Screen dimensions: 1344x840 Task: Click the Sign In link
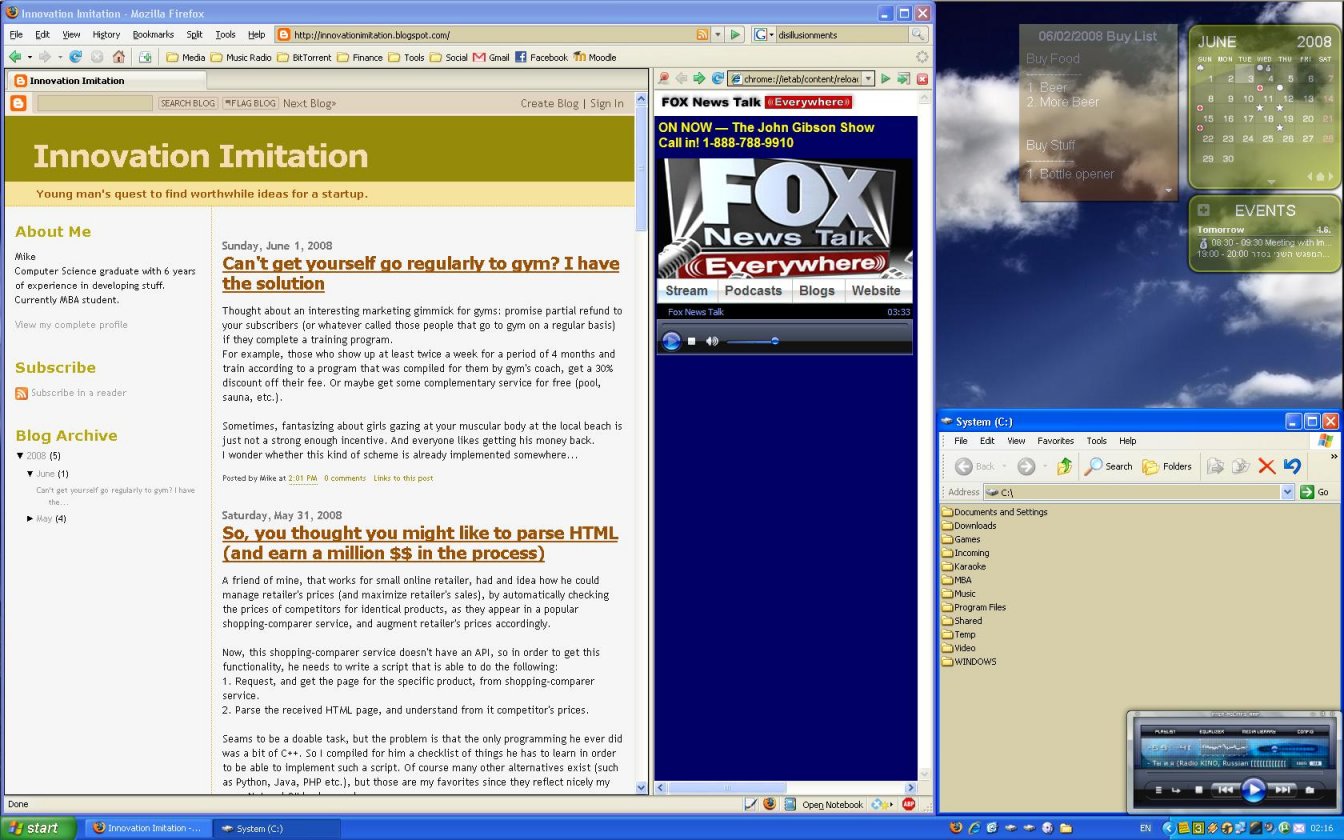[x=607, y=103]
